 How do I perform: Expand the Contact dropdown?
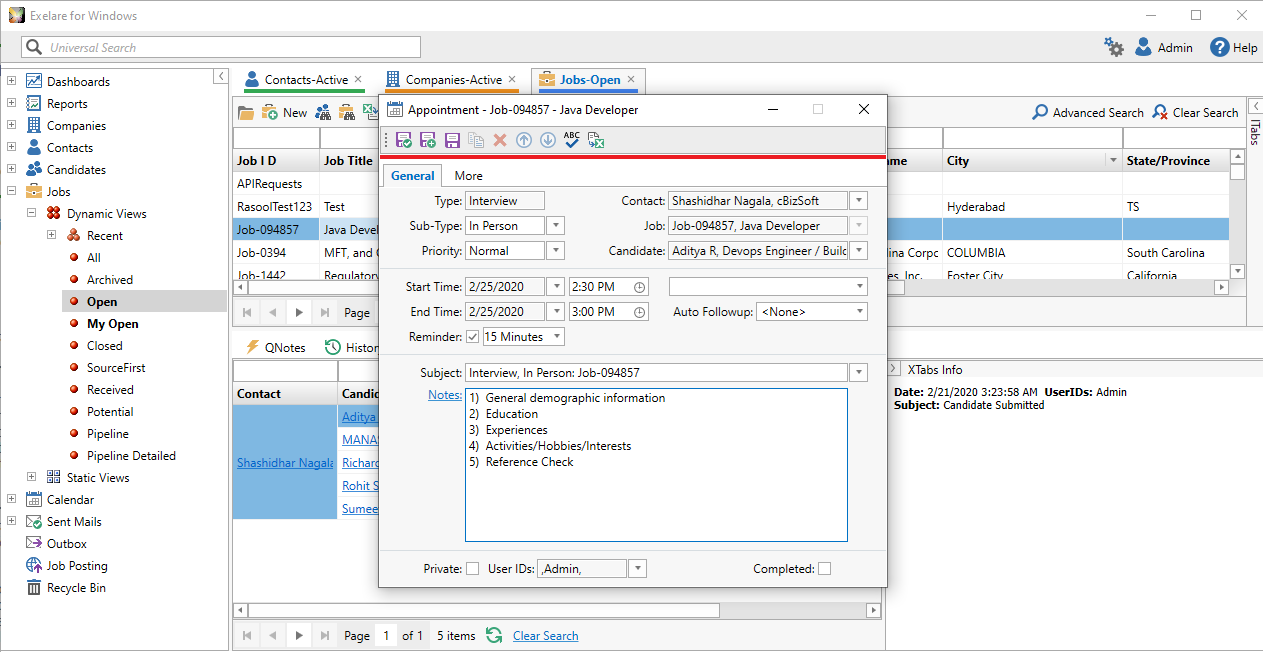click(x=859, y=201)
